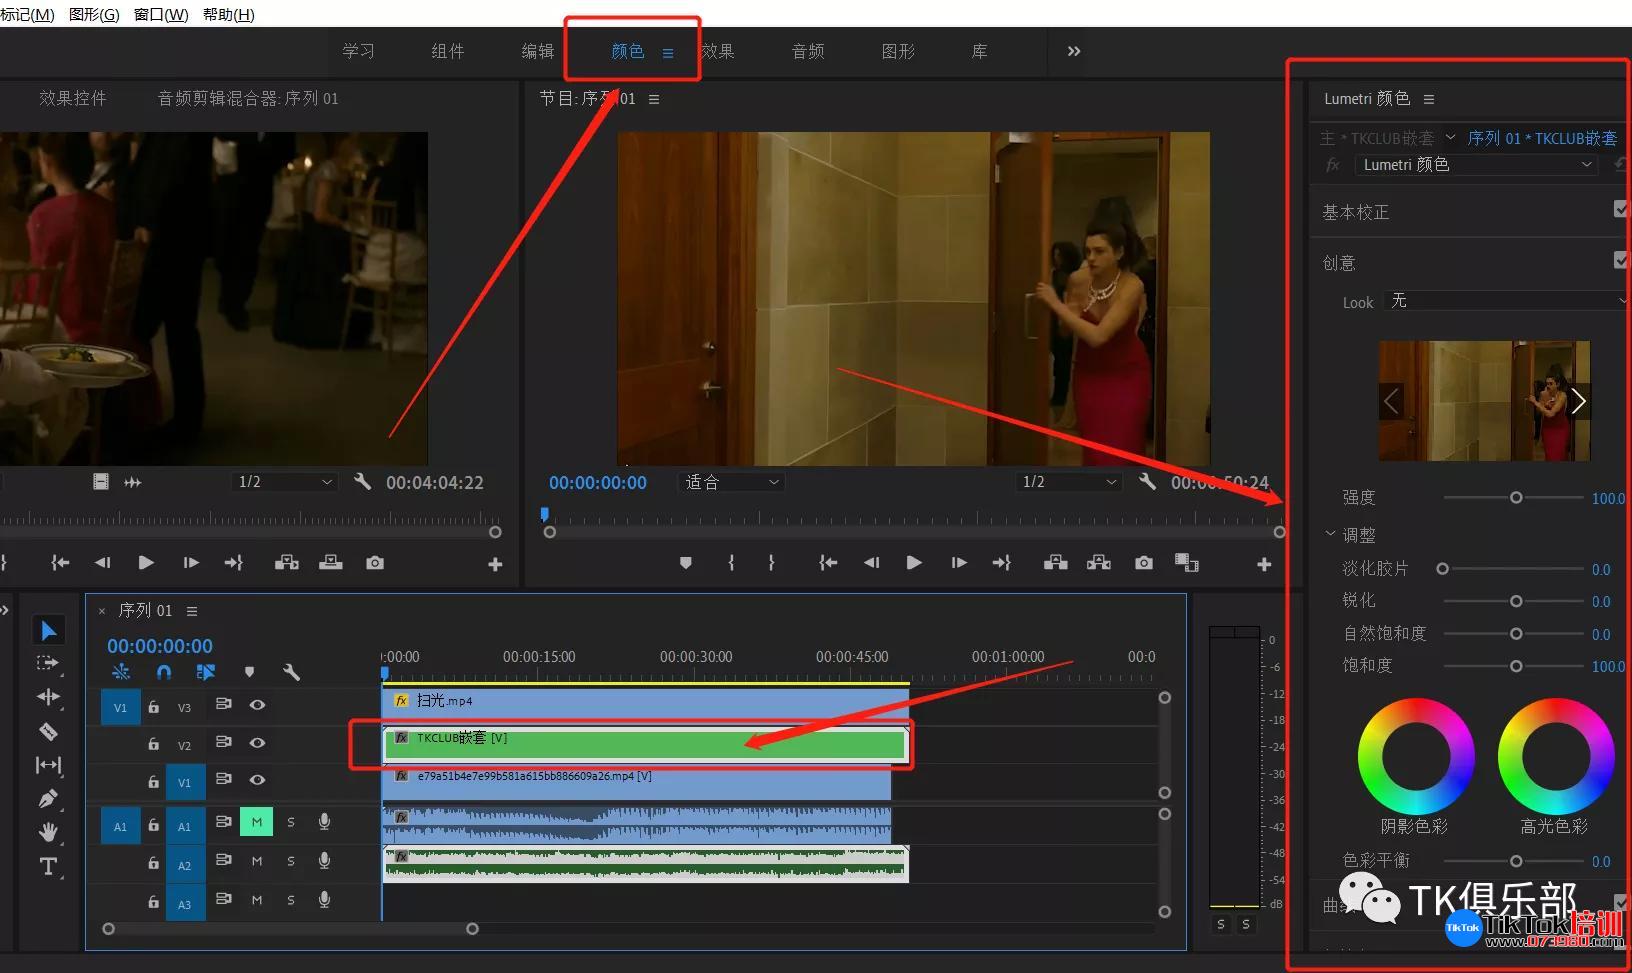Viewport: 1632px width, 973px height.
Task: Switch to the 效果 workspace tab
Action: point(718,51)
